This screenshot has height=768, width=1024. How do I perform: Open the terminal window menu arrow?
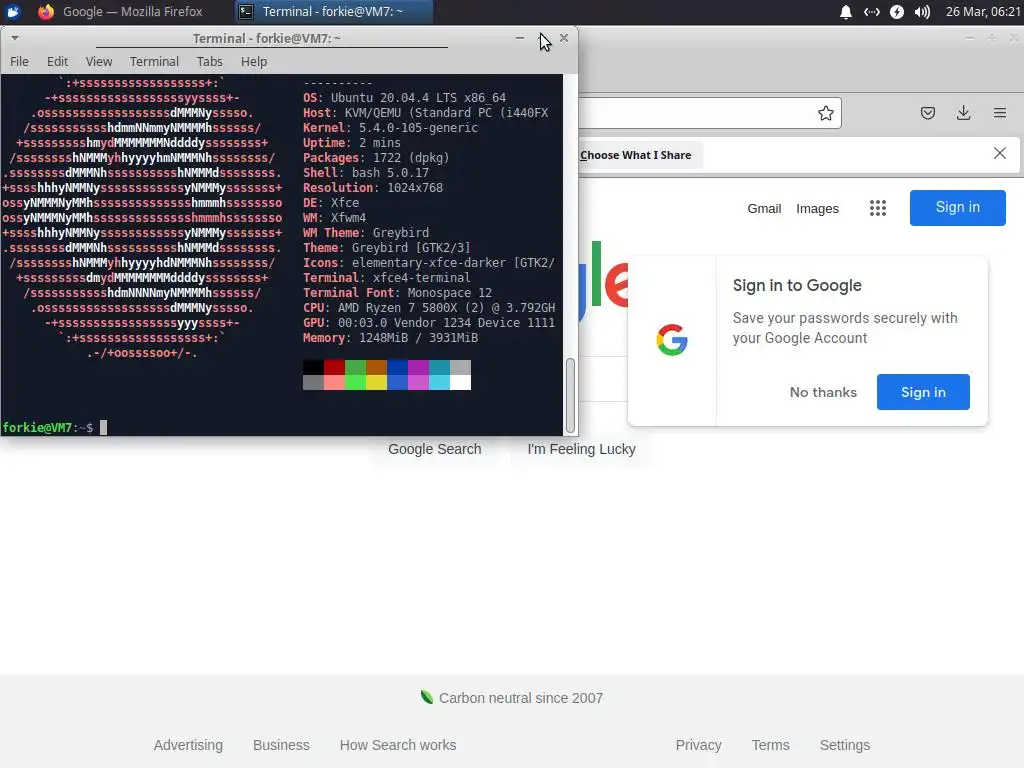point(14,38)
